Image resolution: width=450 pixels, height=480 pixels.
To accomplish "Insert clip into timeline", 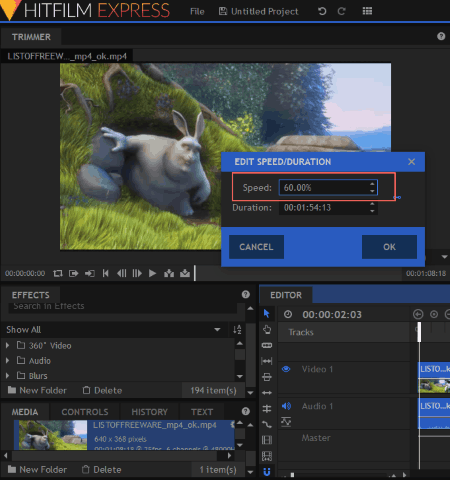I will point(169,274).
